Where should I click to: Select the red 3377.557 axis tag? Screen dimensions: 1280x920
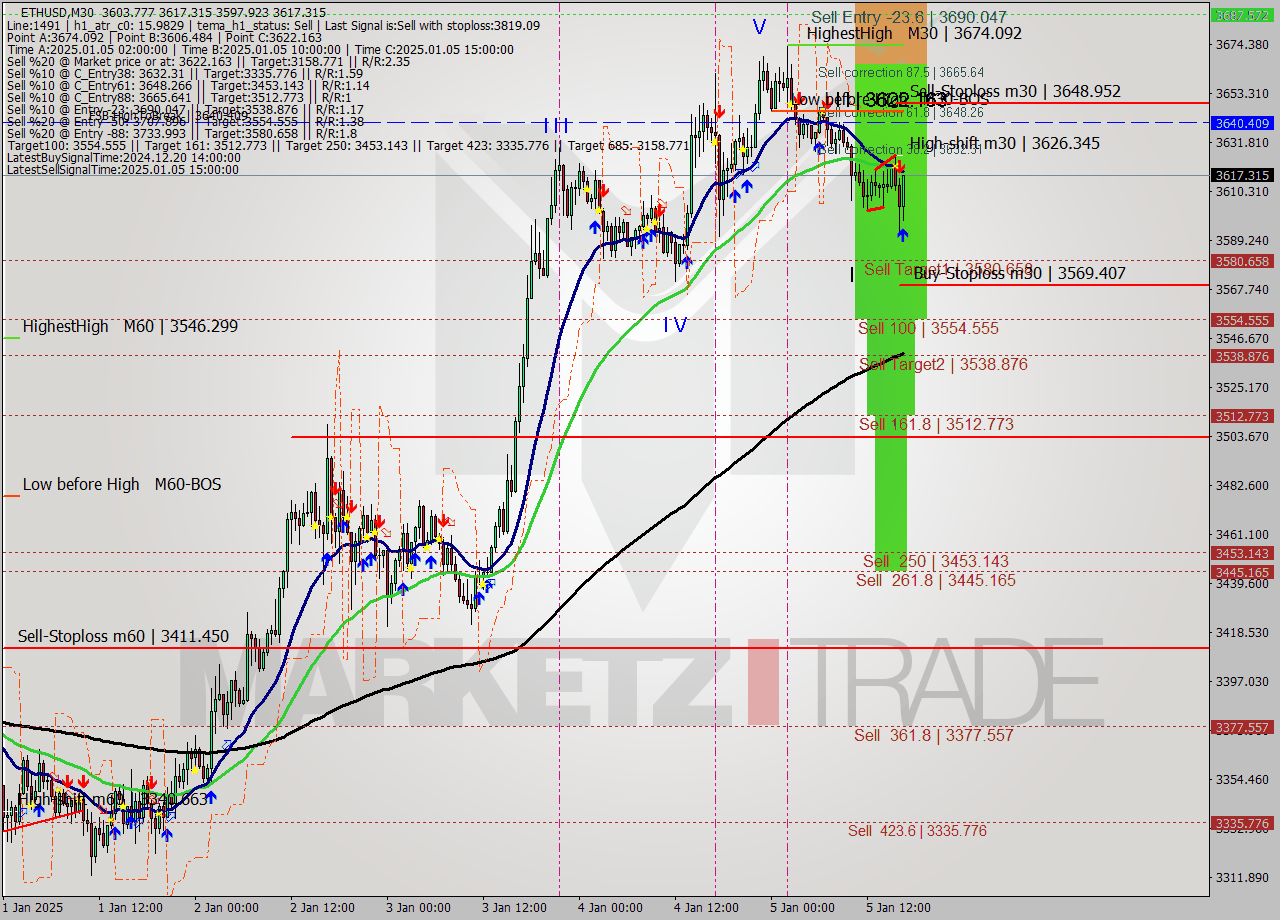click(1242, 727)
